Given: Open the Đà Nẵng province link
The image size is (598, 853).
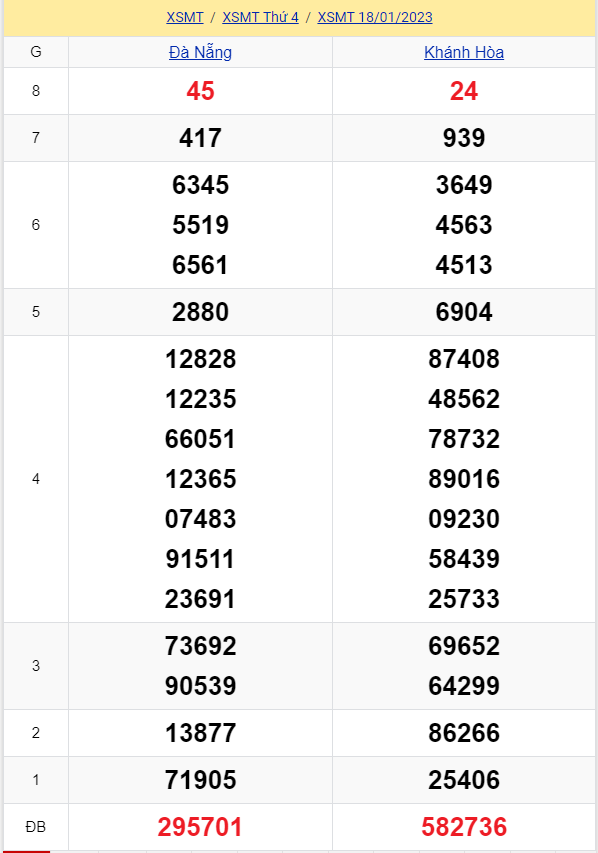Looking at the screenshot, I should click(200, 52).
